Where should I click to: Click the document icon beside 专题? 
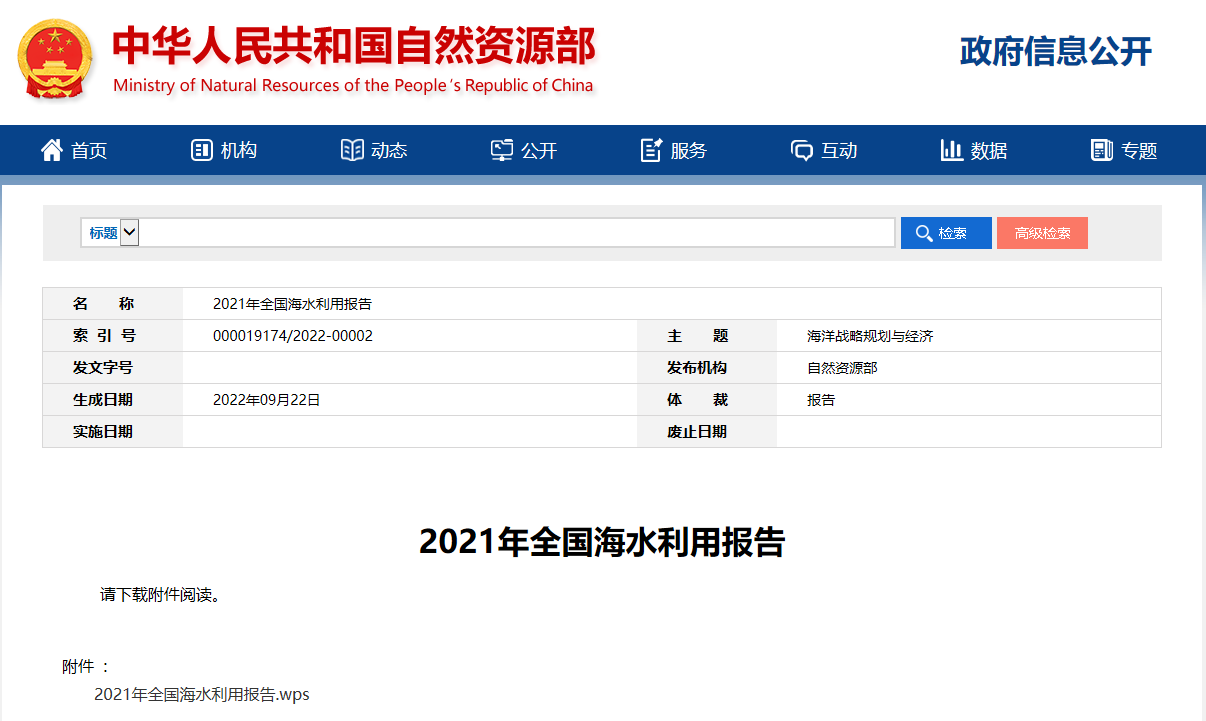pos(1102,150)
